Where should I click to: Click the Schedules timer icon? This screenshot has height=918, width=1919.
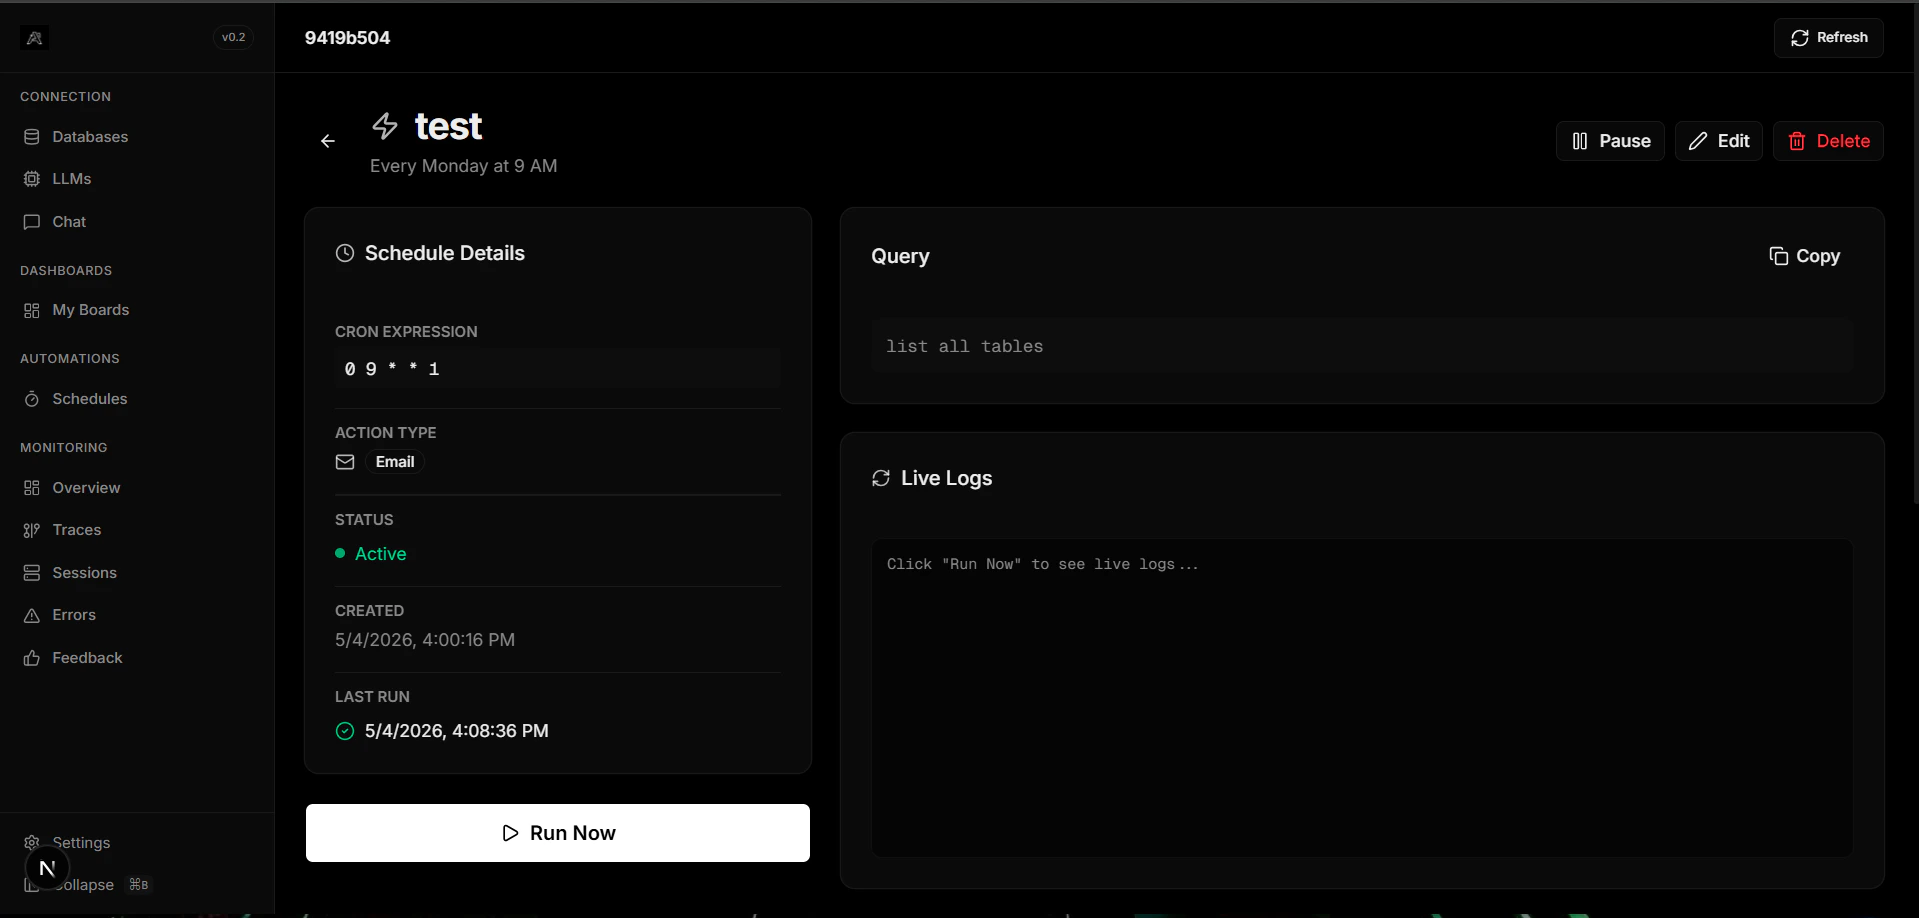click(x=32, y=399)
